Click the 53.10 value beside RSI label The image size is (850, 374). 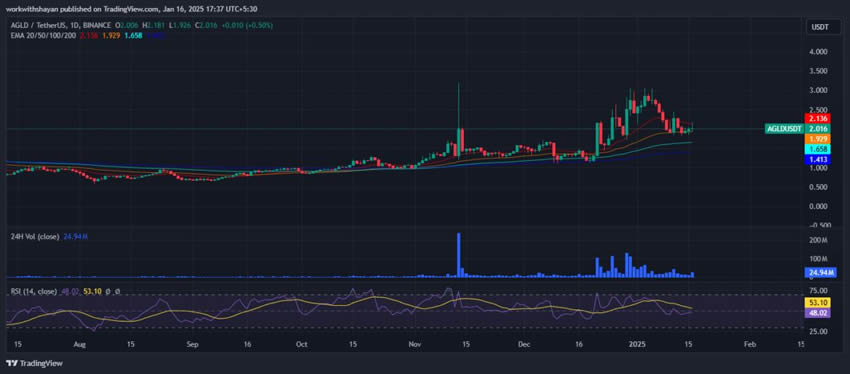94,292
